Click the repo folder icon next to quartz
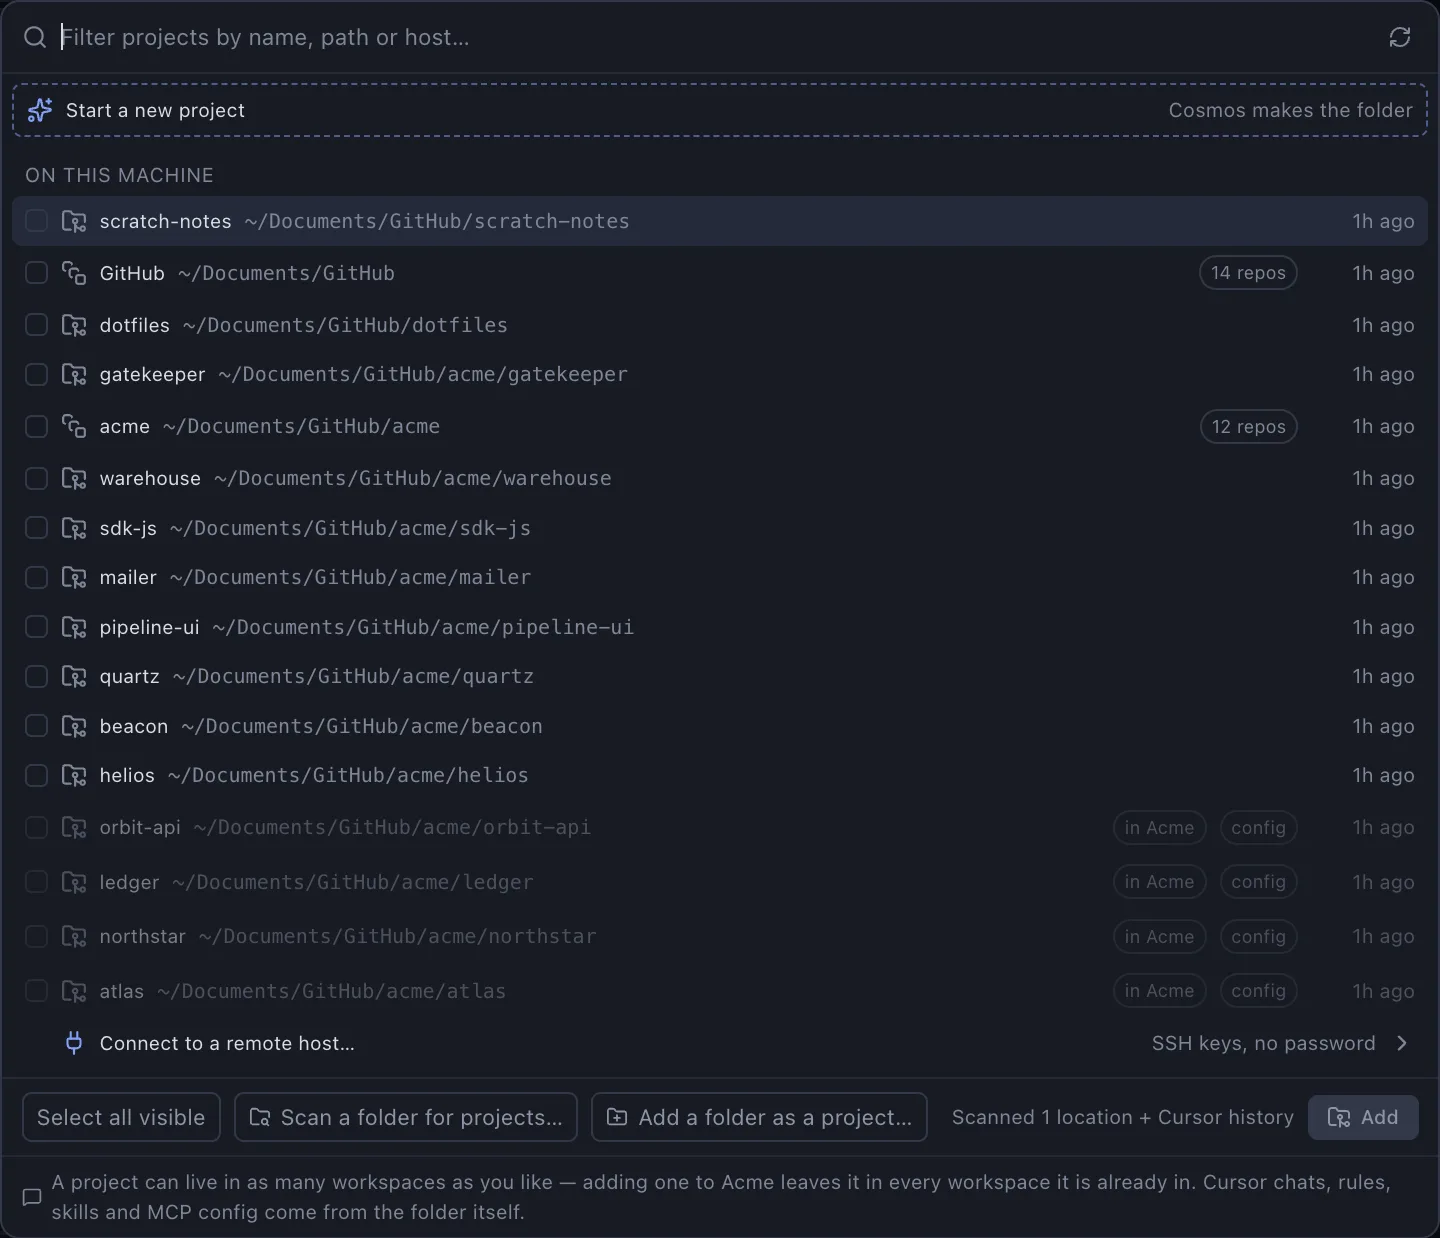This screenshot has height=1238, width=1440. tap(74, 676)
